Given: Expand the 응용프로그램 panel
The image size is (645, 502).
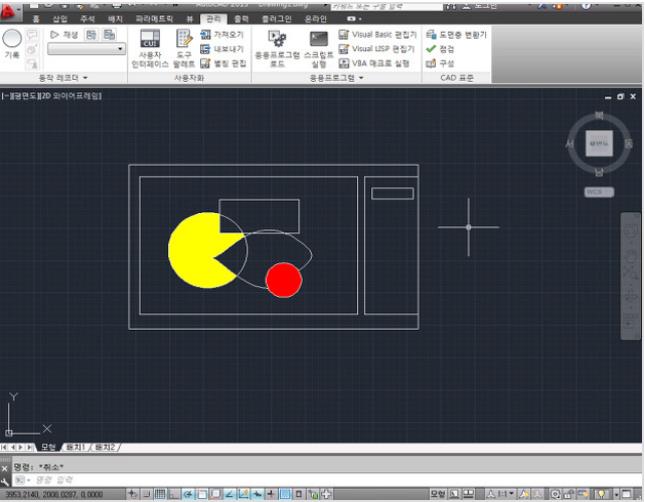Looking at the screenshot, I should coord(336,78).
